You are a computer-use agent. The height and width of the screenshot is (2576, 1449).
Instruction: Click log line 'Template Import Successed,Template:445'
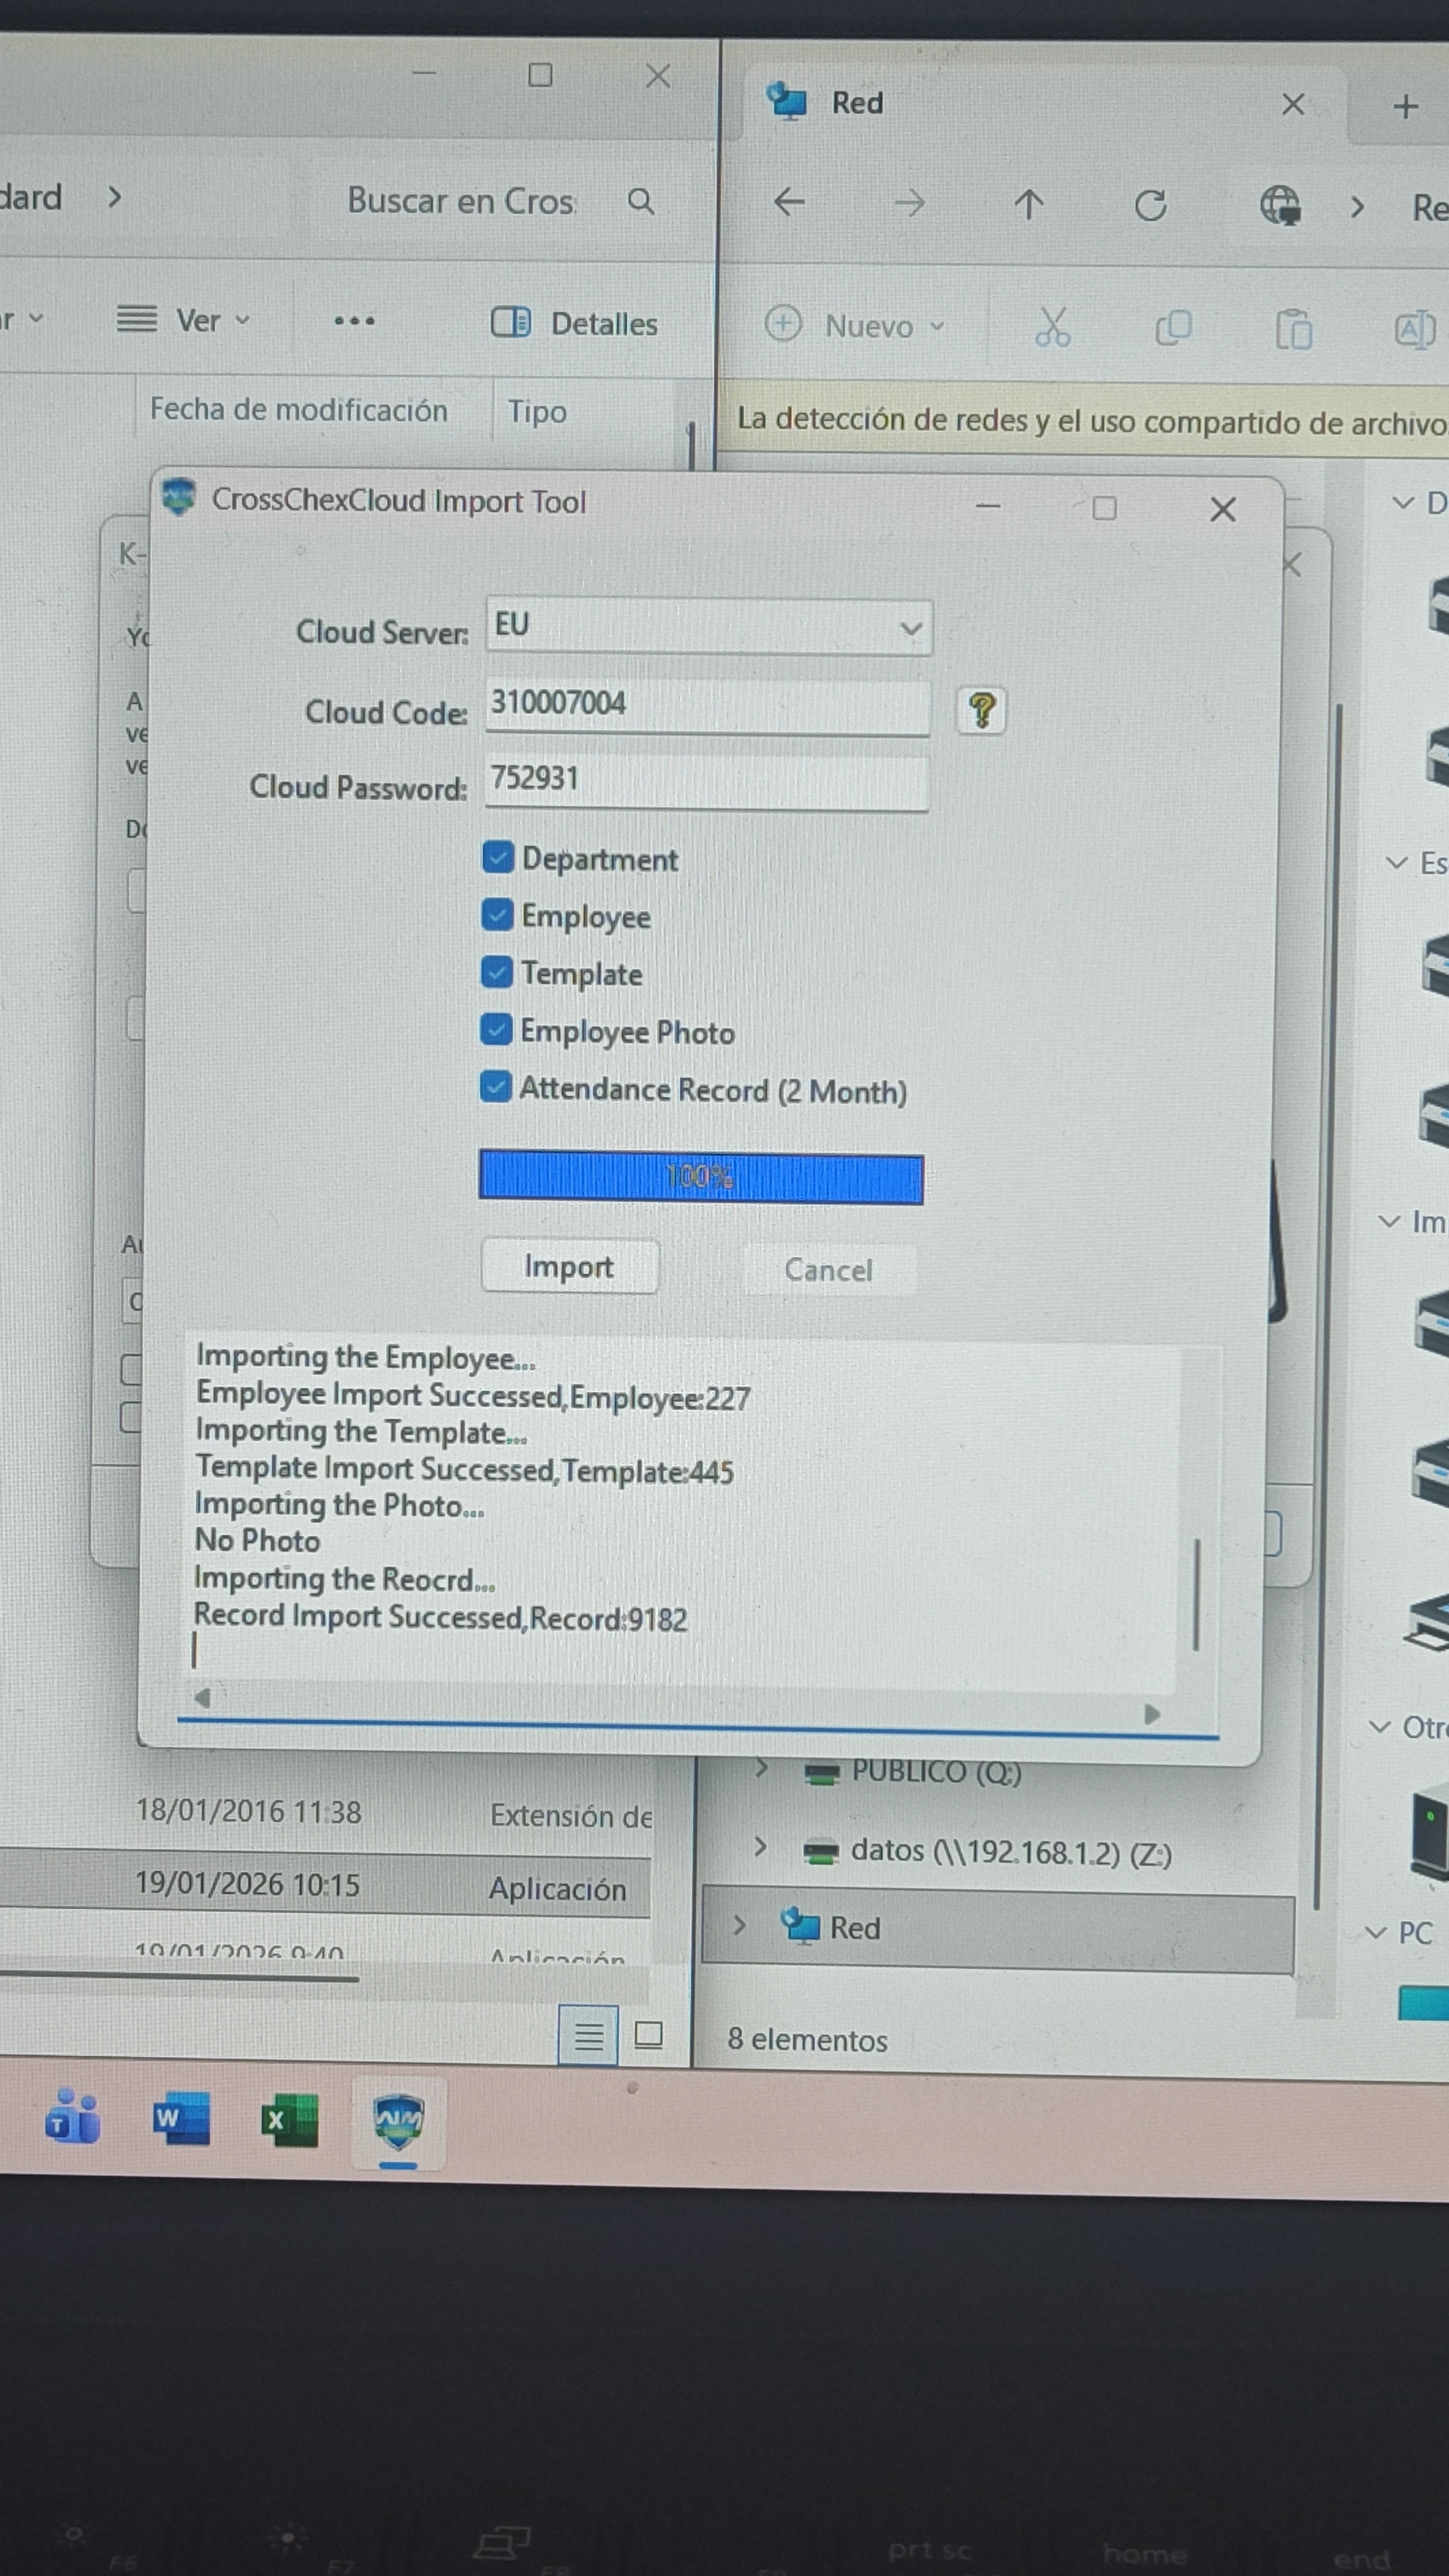(x=464, y=1470)
